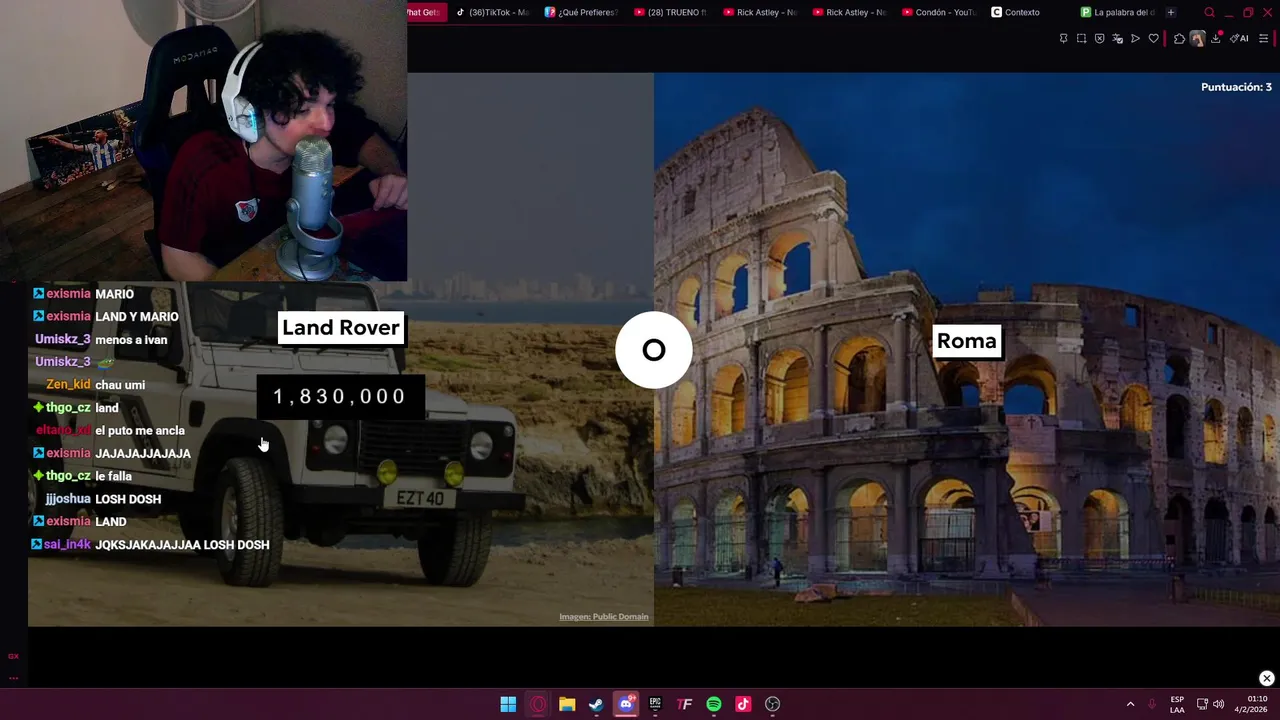This screenshot has width=1280, height=720.
Task: Open File Explorer from the taskbar
Action: (x=567, y=704)
